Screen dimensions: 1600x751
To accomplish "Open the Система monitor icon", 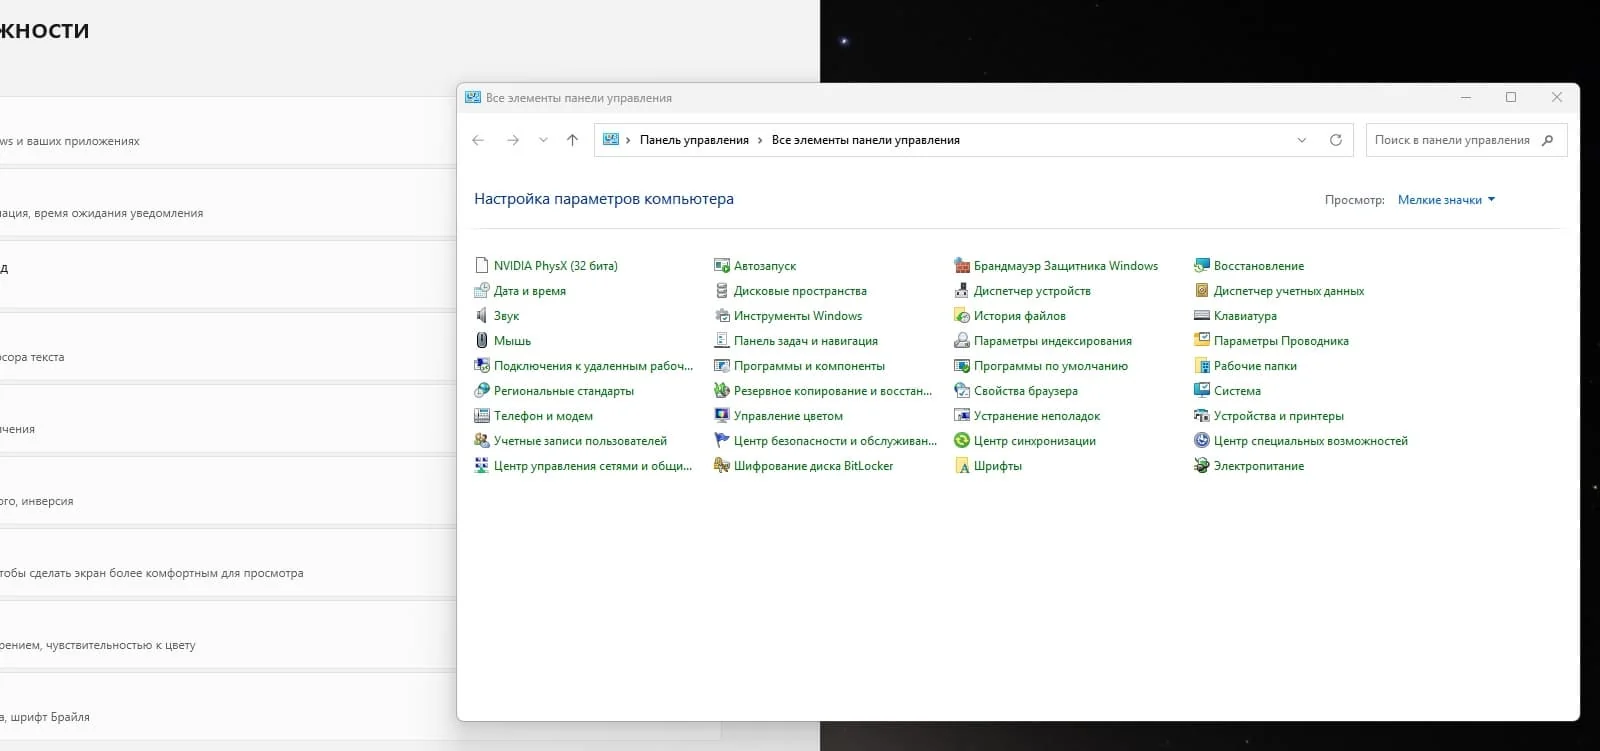I will [1202, 391].
